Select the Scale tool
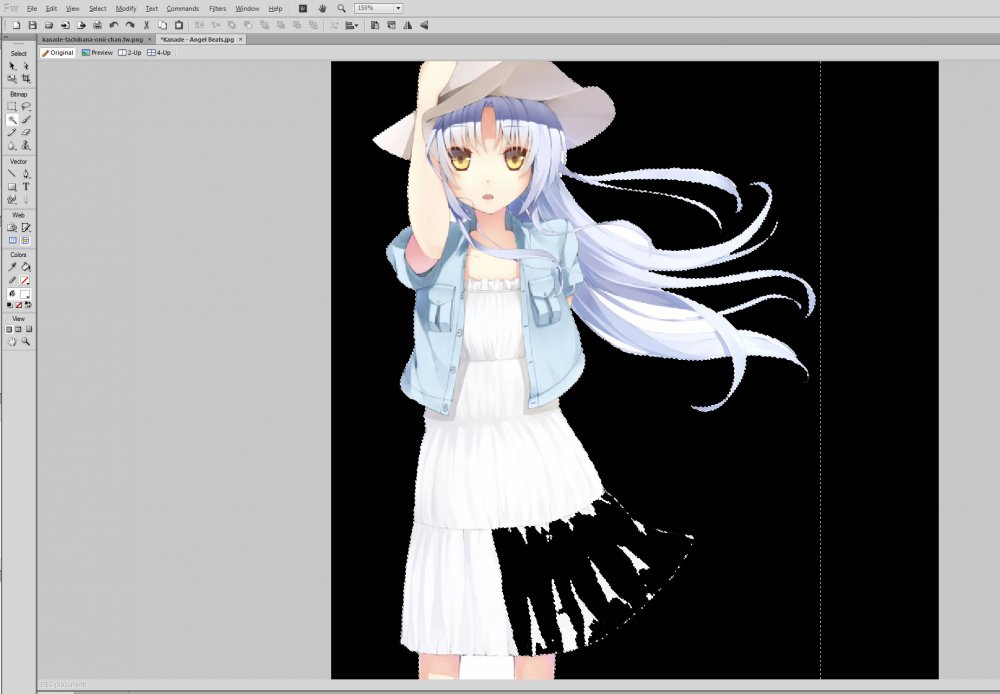1000x694 pixels. [12, 78]
